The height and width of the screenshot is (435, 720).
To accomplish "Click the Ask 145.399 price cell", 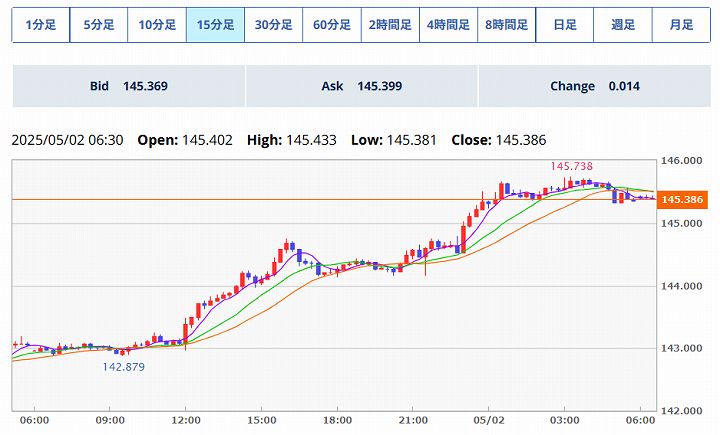I will [362, 86].
